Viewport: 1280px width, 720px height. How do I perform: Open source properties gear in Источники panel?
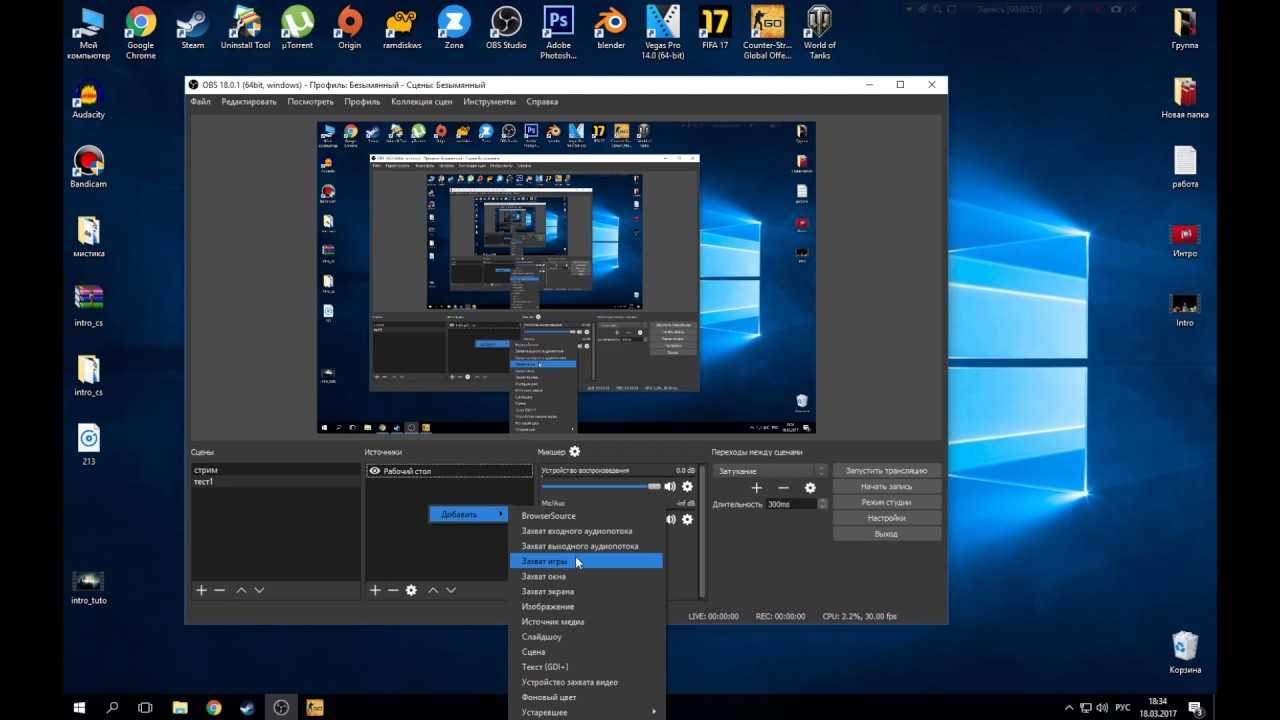(411, 590)
